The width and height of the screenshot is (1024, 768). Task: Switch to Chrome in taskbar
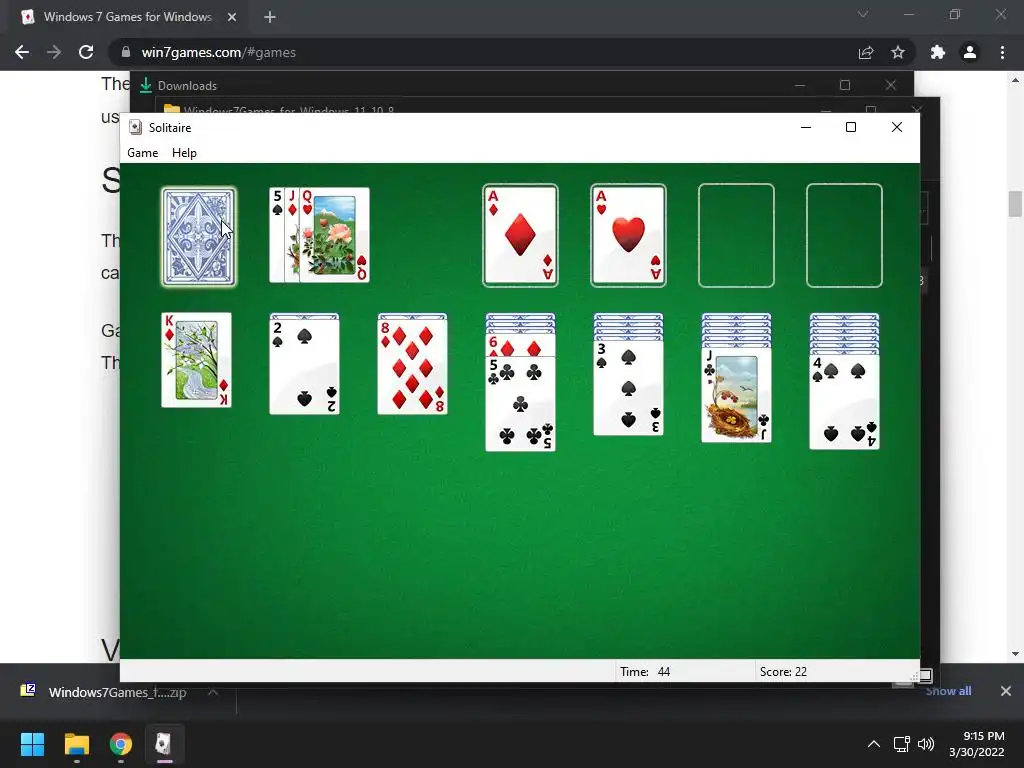coord(120,744)
